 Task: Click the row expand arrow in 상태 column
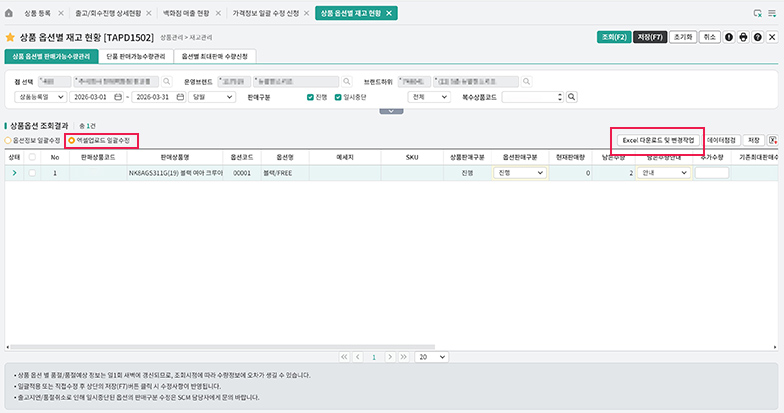[14, 173]
